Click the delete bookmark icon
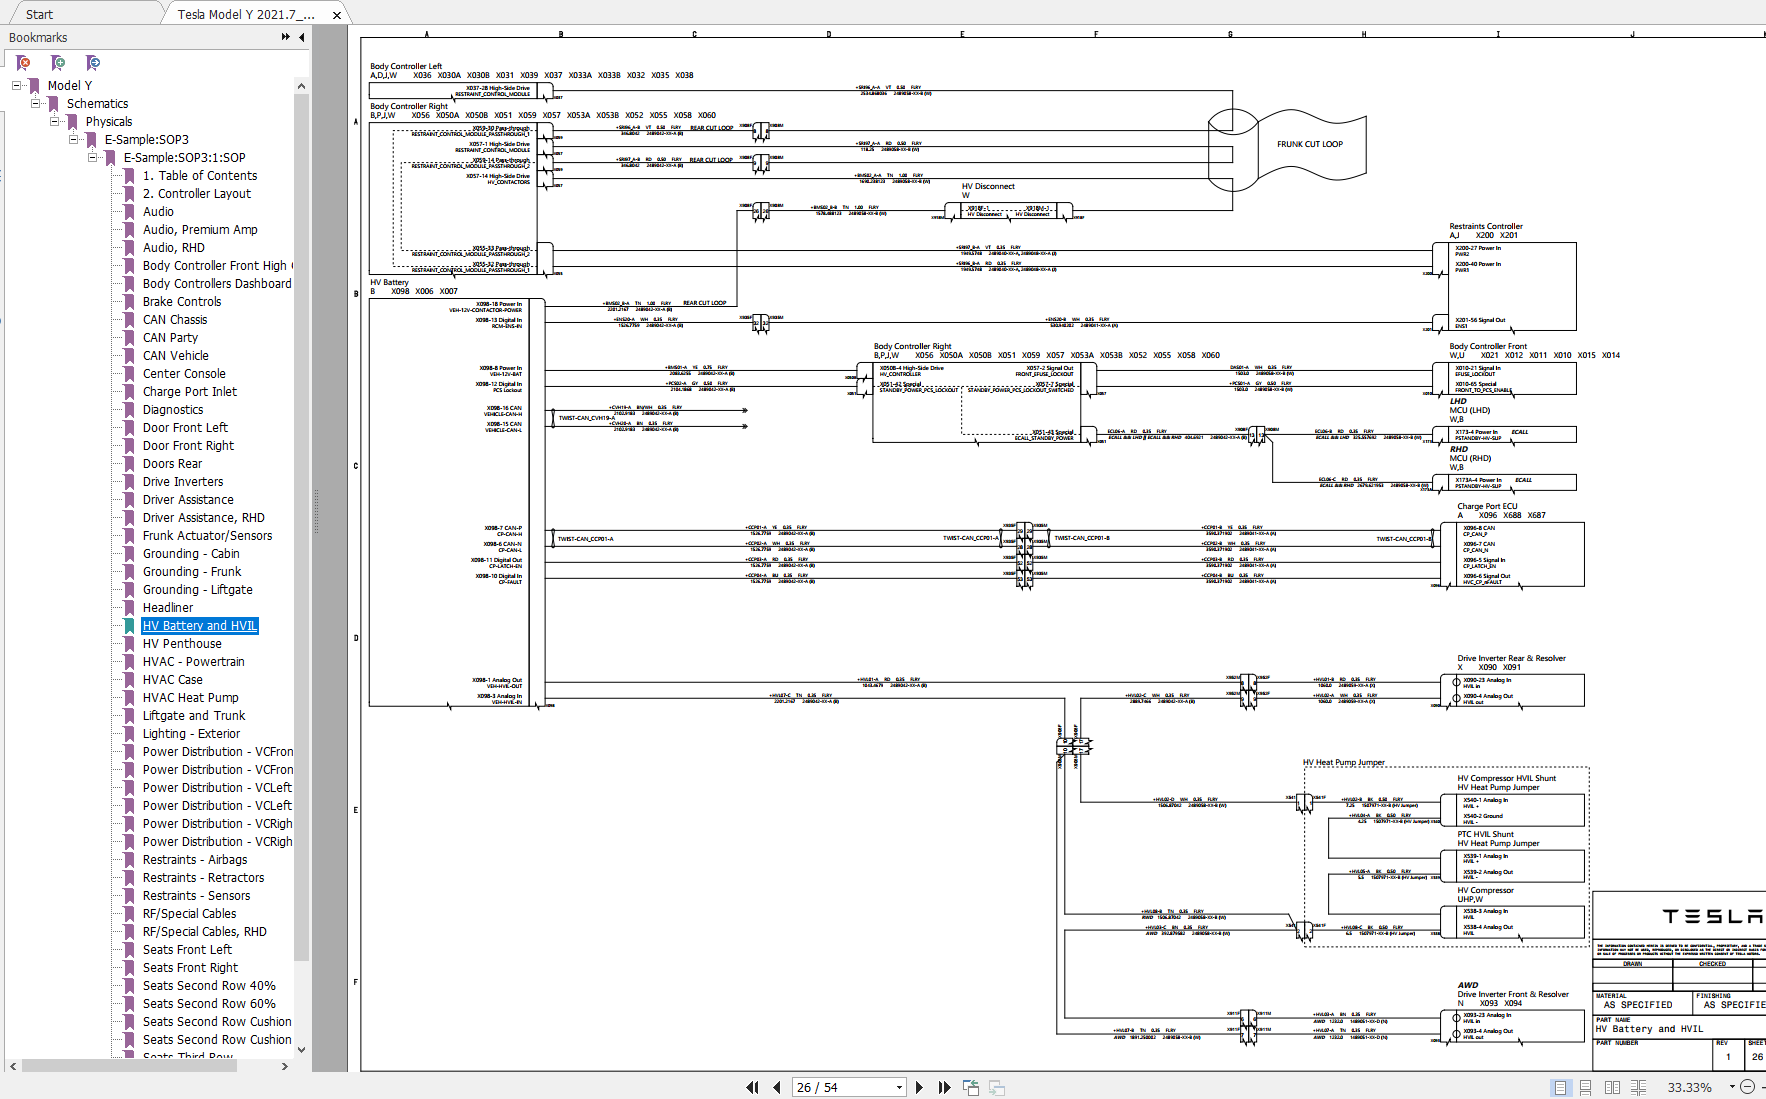The width and height of the screenshot is (1766, 1099). (23, 63)
